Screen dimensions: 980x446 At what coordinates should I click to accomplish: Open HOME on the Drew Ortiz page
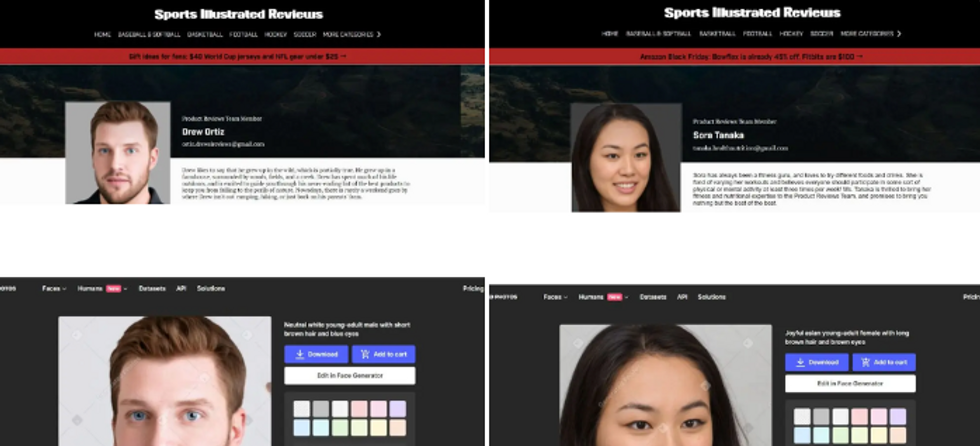(102, 34)
